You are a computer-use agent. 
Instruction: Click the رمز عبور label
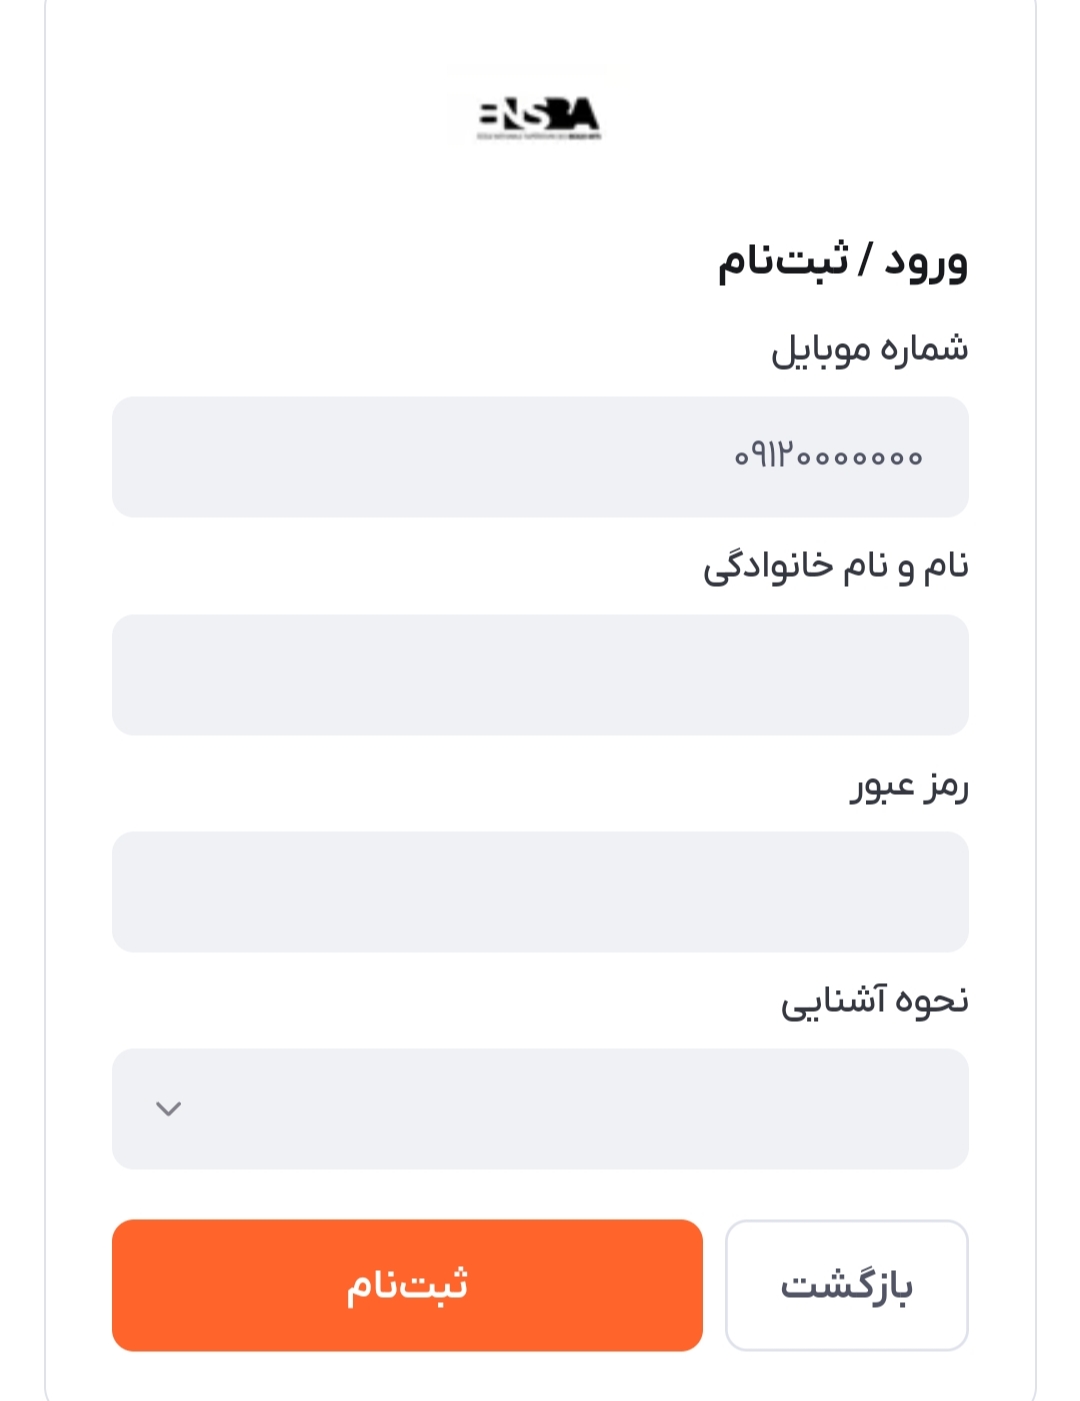click(909, 785)
